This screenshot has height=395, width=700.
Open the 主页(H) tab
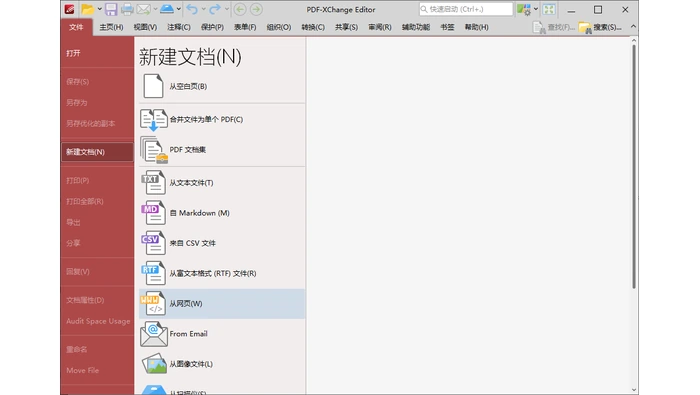(x=111, y=27)
